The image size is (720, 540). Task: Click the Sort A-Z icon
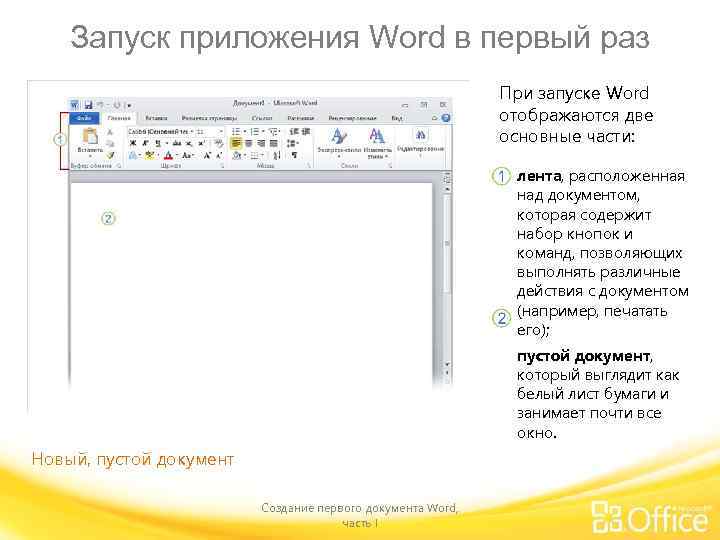tap(276, 156)
